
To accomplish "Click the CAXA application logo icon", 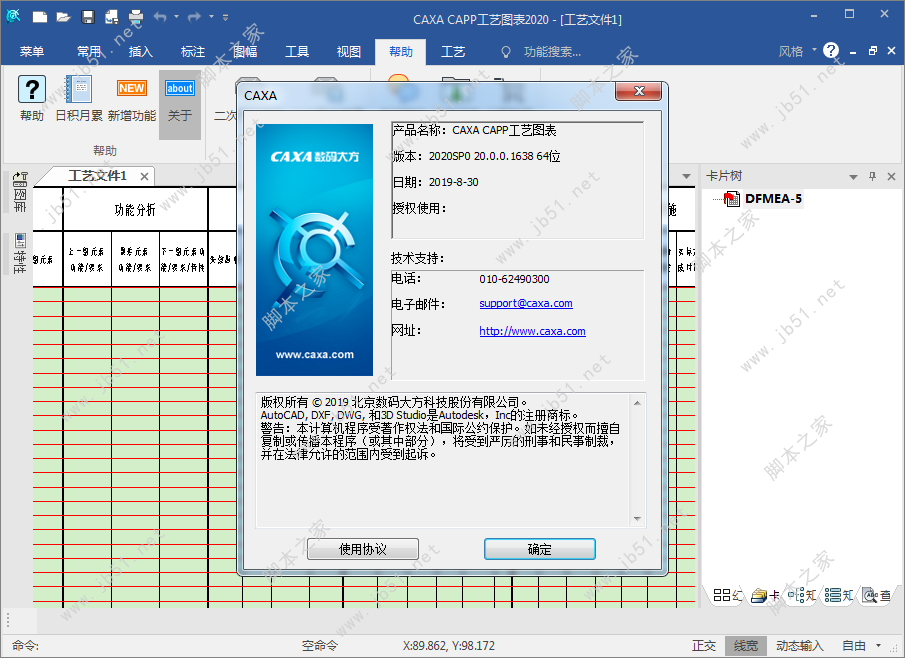I will point(13,16).
